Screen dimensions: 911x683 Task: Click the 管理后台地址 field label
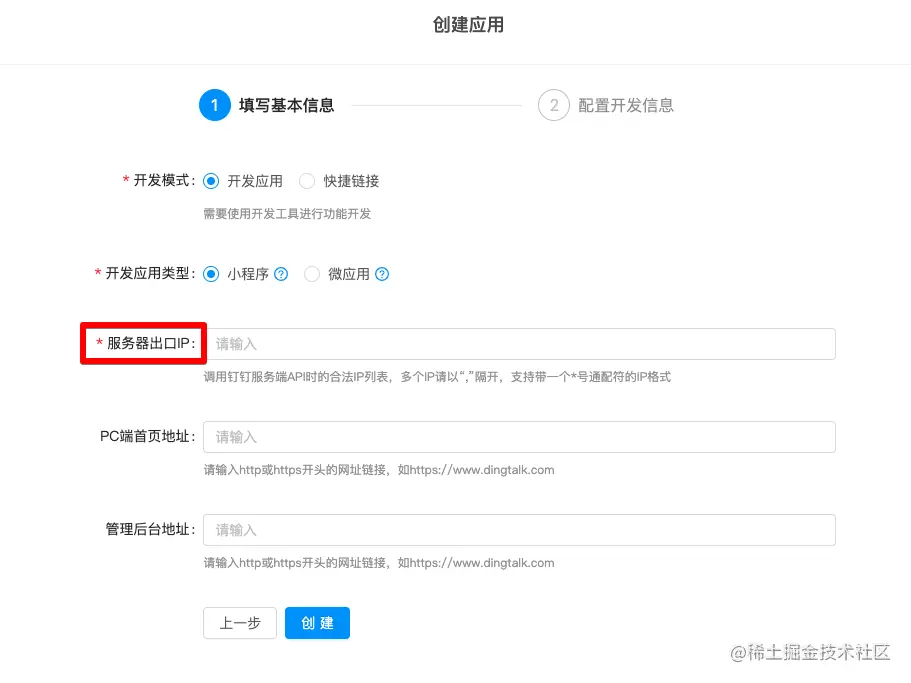150,529
